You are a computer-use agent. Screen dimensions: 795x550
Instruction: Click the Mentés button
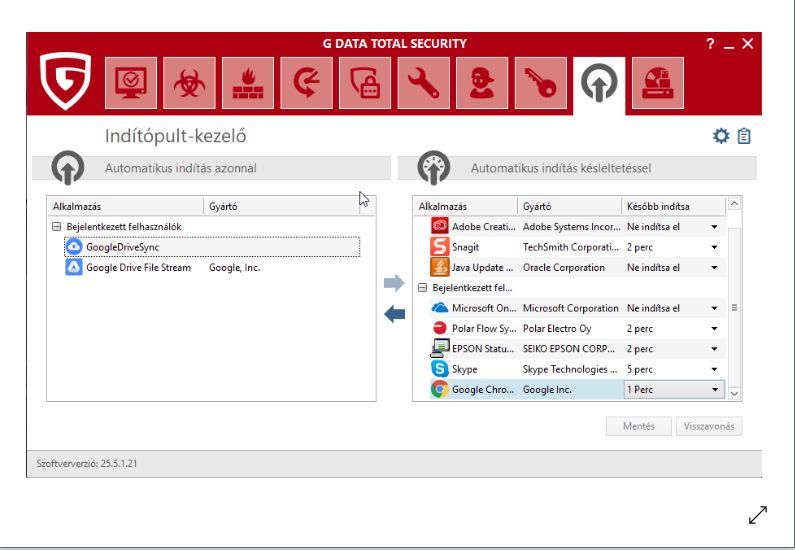coord(638,426)
